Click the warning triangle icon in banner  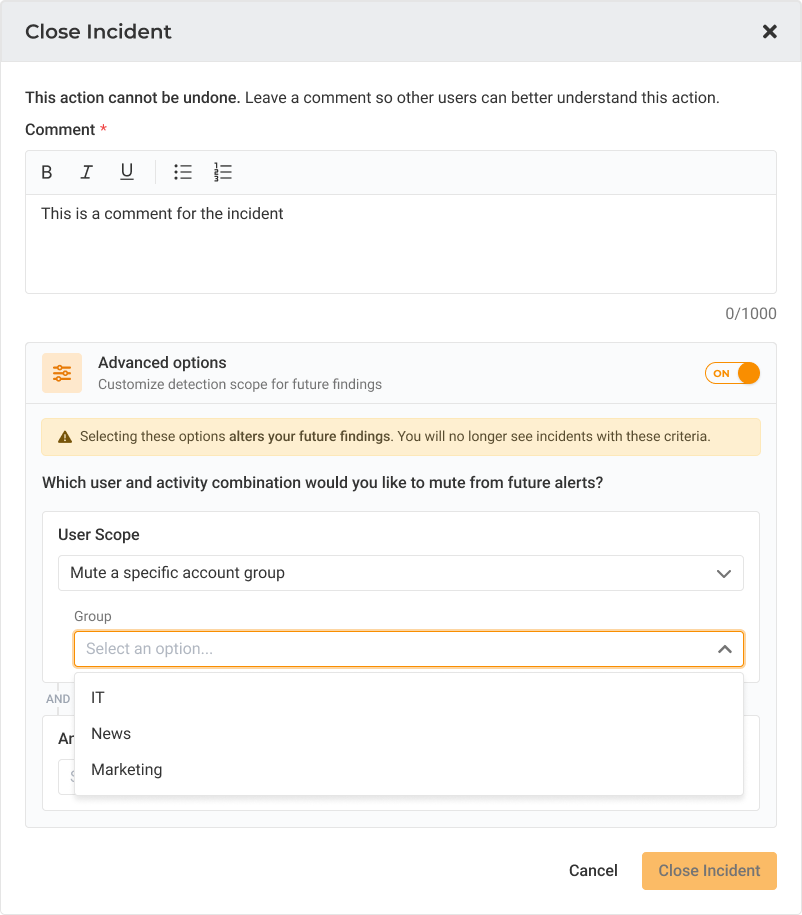(x=65, y=437)
